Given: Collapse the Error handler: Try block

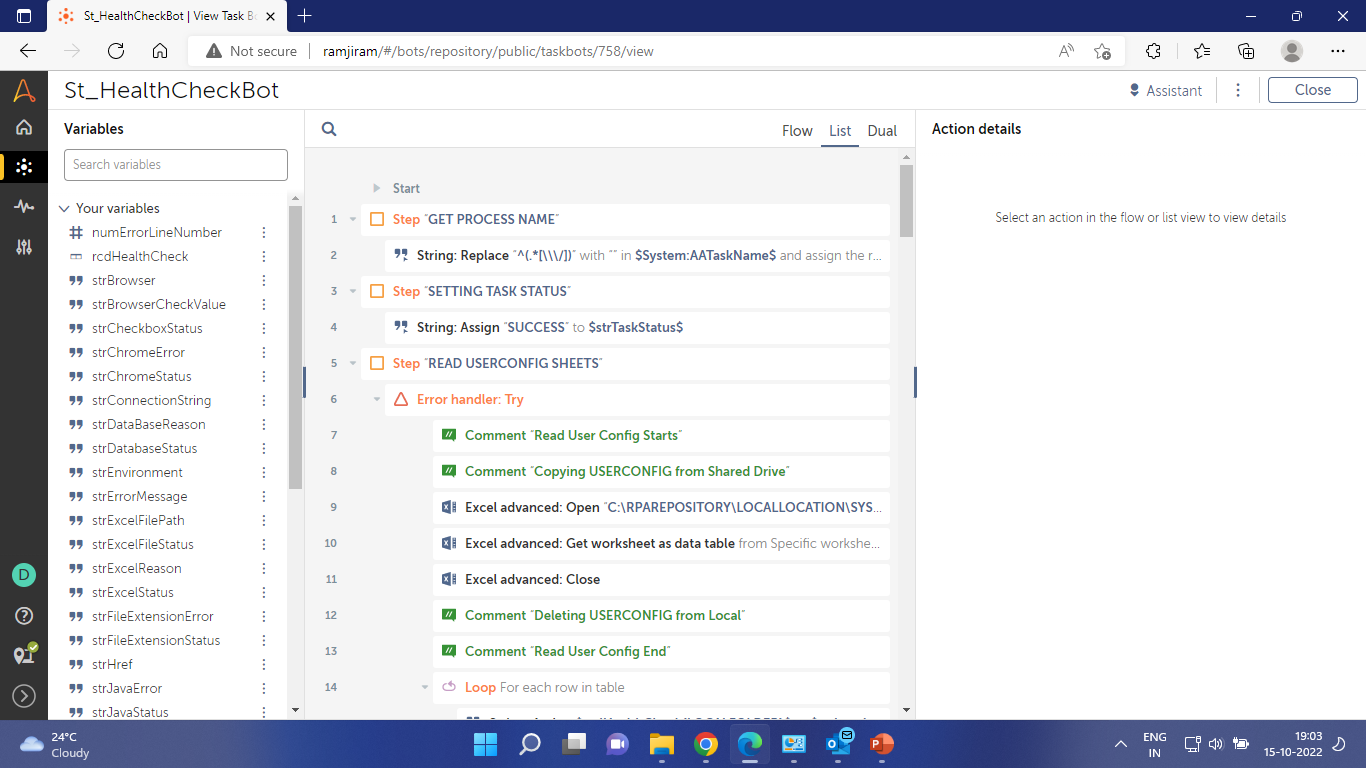Looking at the screenshot, I should [x=377, y=399].
